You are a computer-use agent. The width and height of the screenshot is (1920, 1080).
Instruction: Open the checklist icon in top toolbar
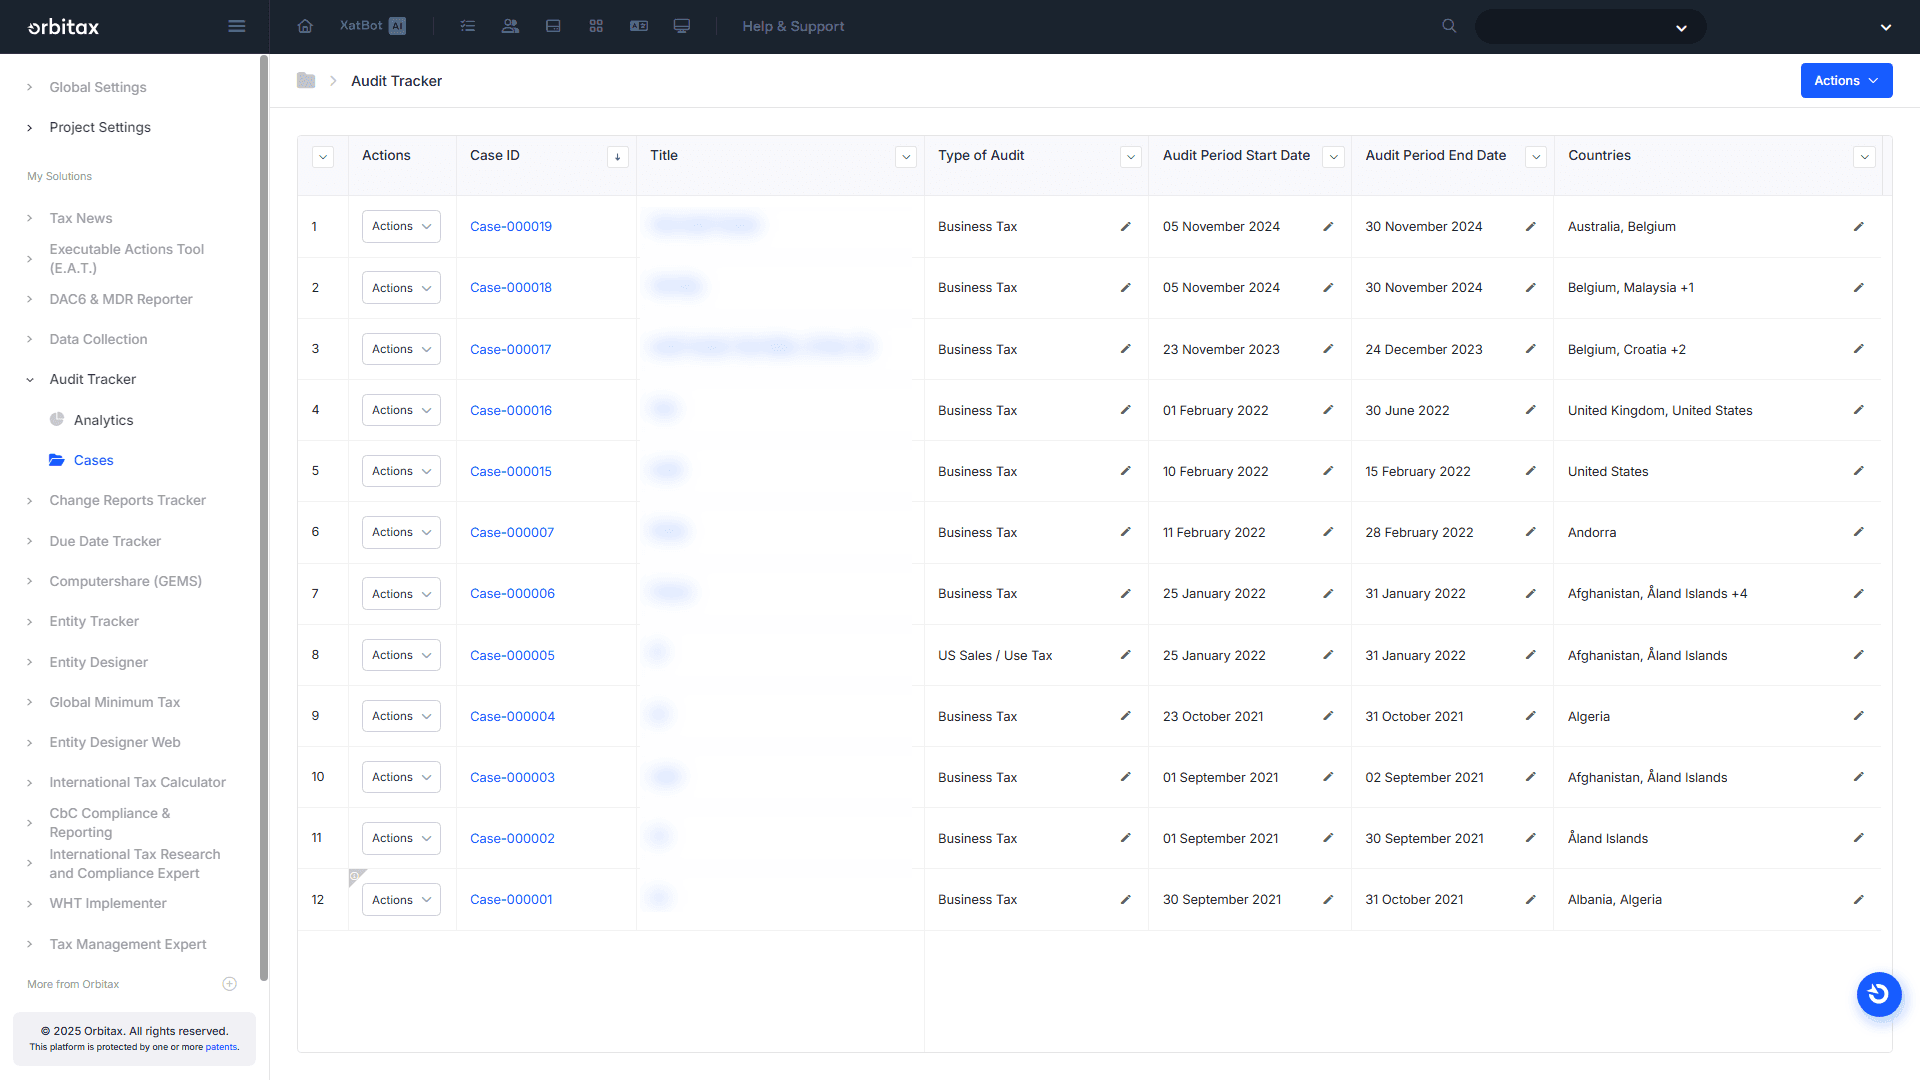coord(468,26)
